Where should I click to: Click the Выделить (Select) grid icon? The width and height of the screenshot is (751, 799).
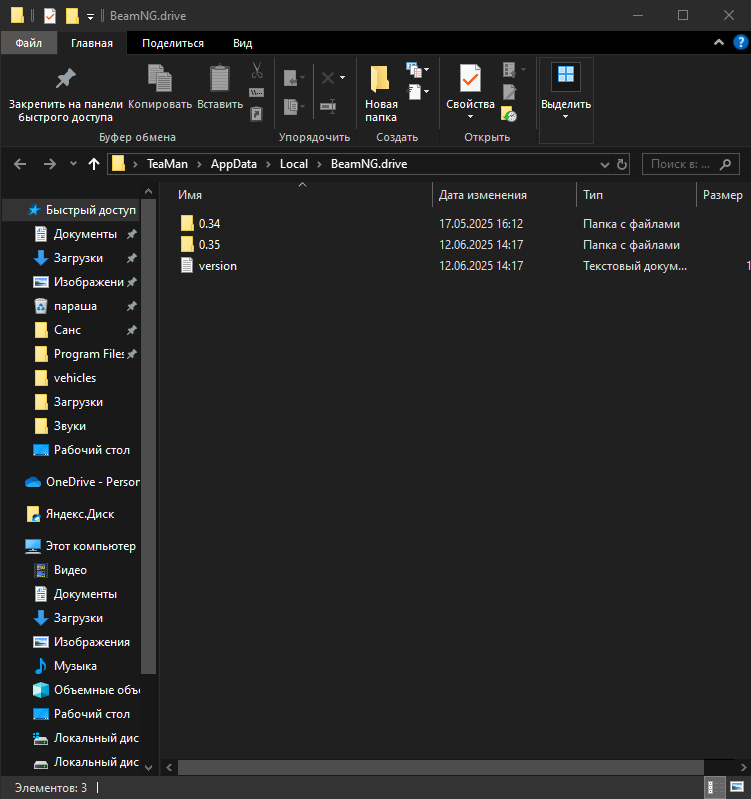(x=566, y=74)
